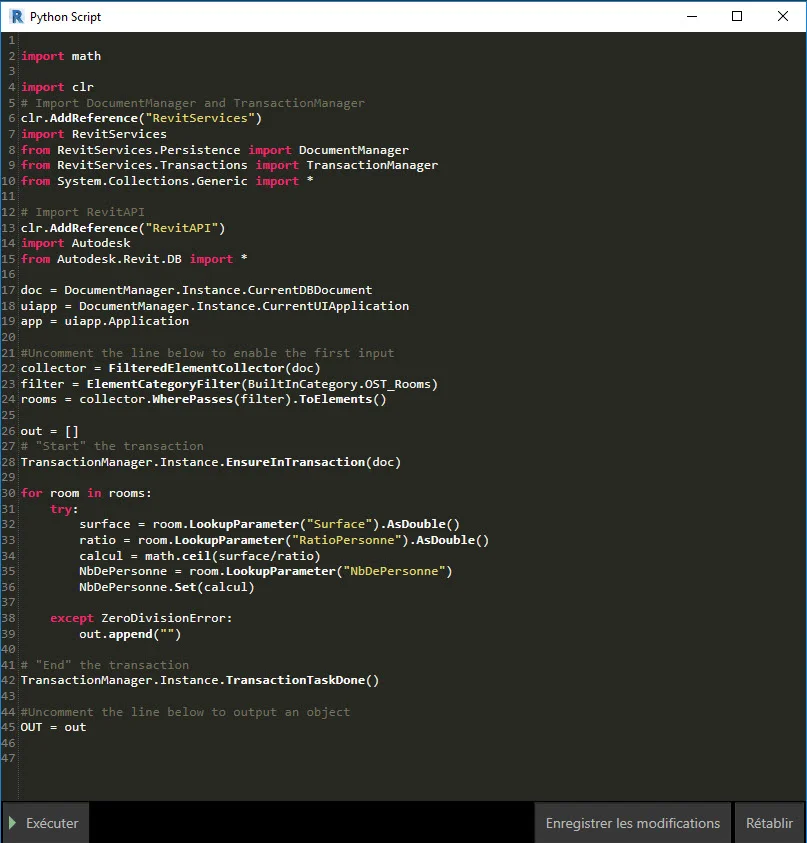807x843 pixels.
Task: Click 'out.append("")' on line 39
Action: click(x=130, y=634)
